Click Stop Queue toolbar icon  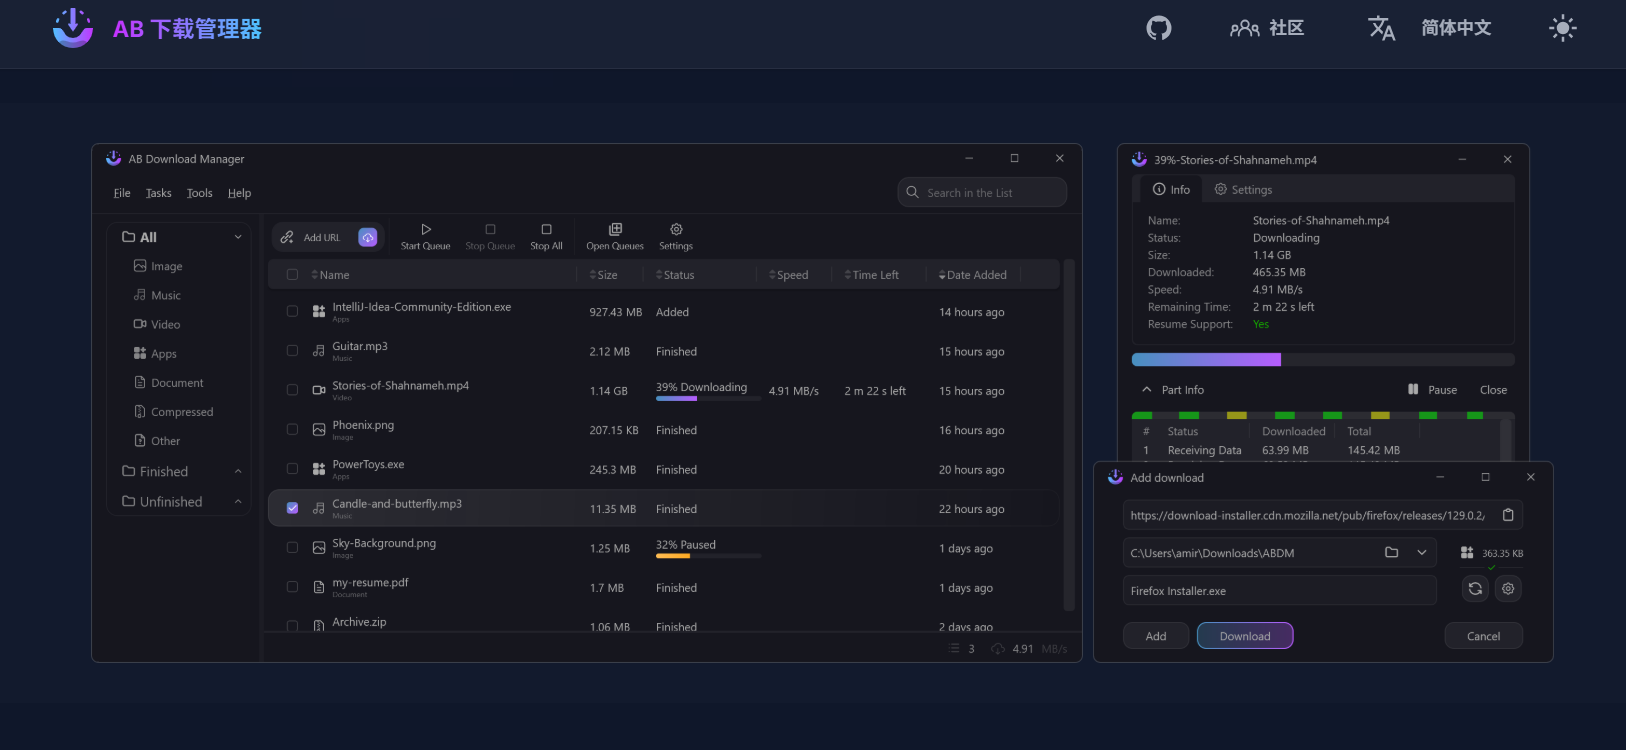click(490, 229)
